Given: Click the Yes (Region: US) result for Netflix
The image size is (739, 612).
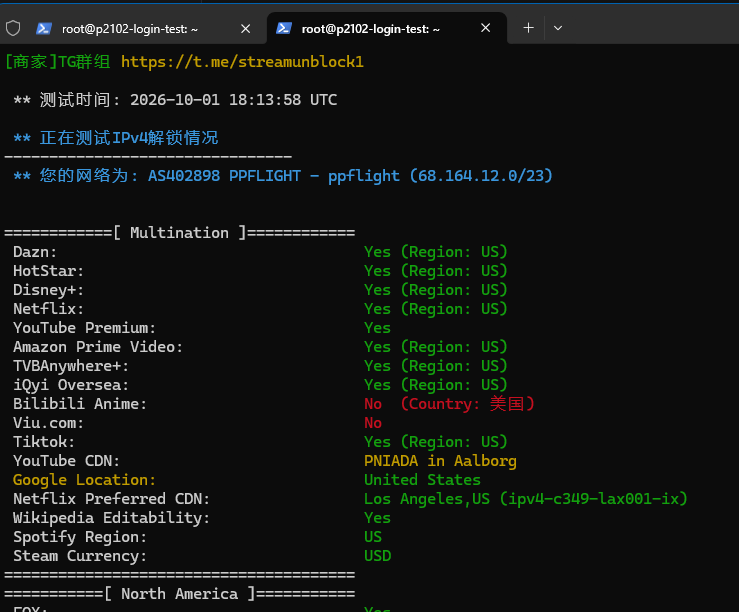Looking at the screenshot, I should [435, 309].
